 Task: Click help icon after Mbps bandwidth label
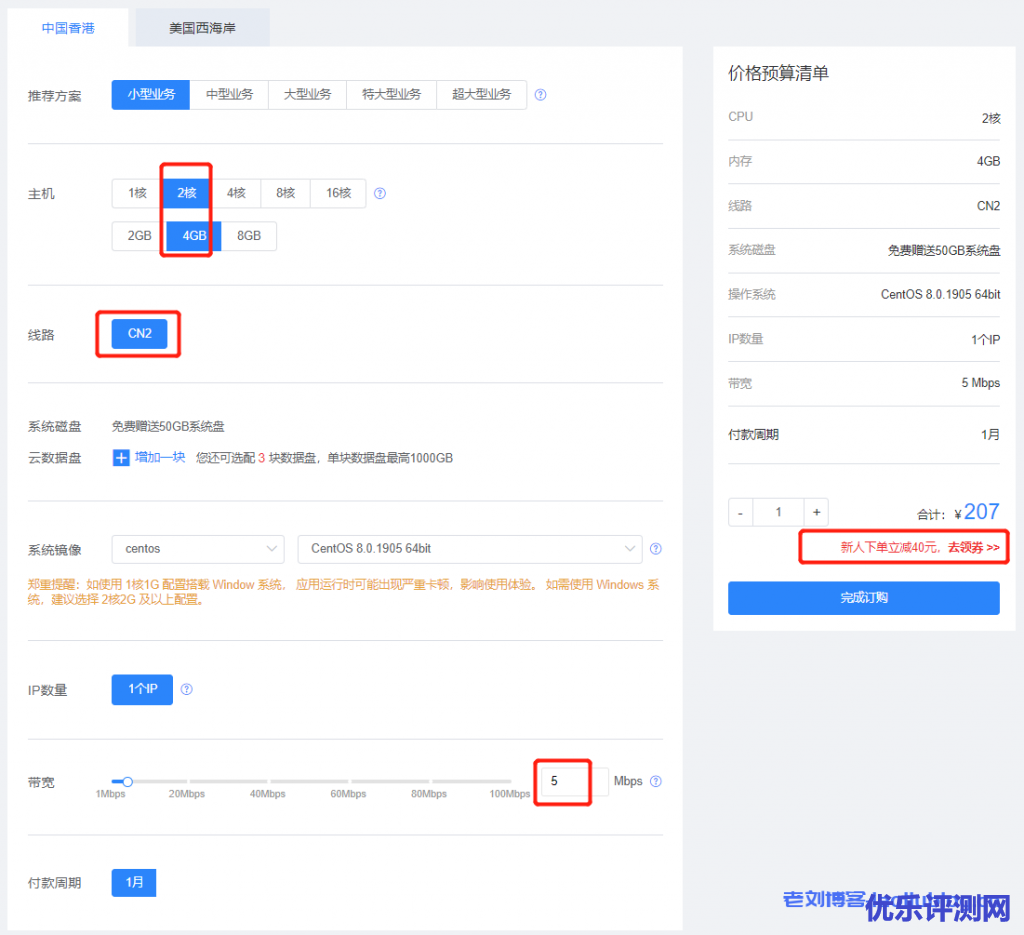(x=656, y=782)
